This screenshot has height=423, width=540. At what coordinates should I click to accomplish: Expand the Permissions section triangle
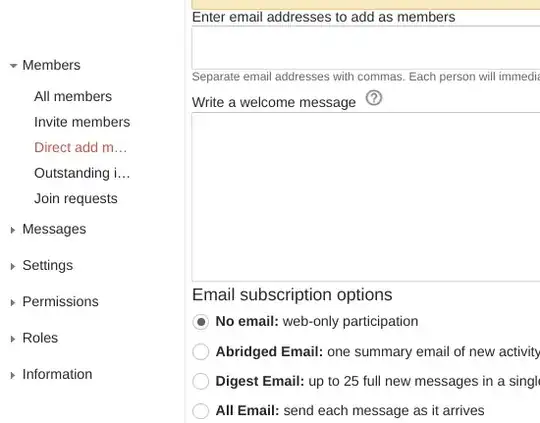pos(13,303)
